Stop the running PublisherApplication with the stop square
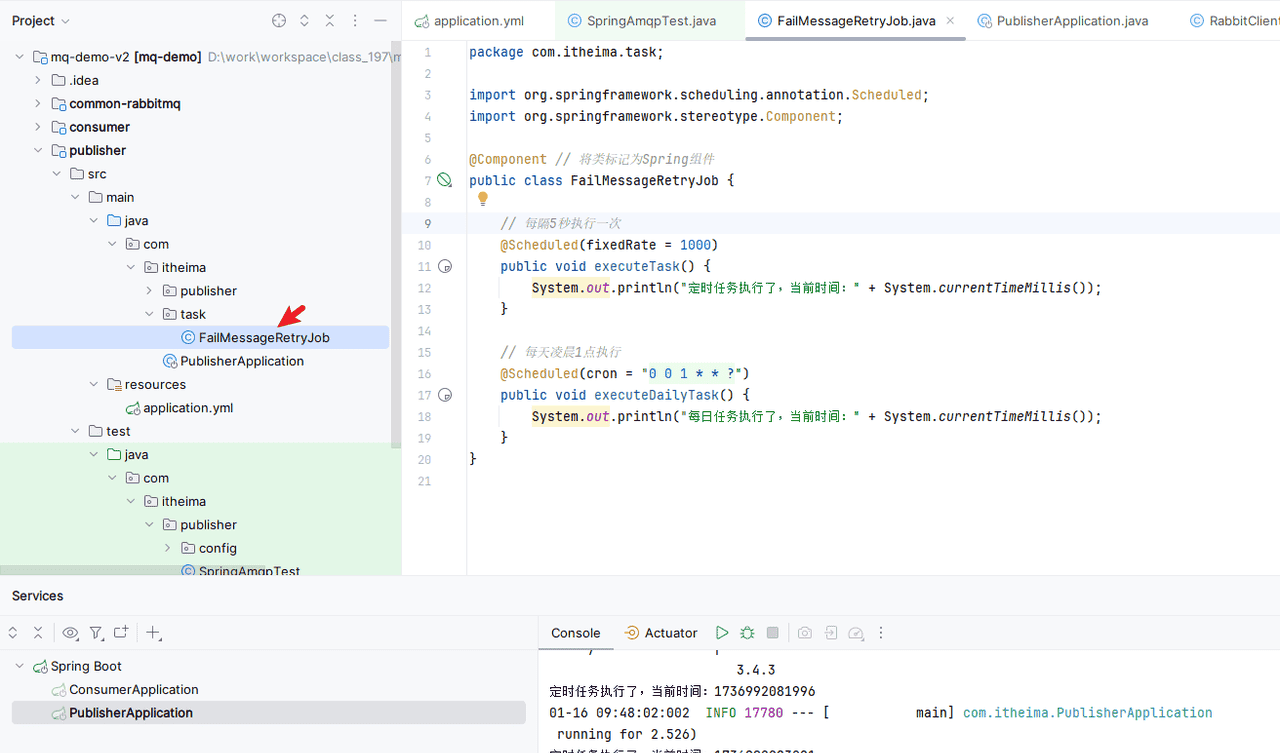 (x=772, y=633)
